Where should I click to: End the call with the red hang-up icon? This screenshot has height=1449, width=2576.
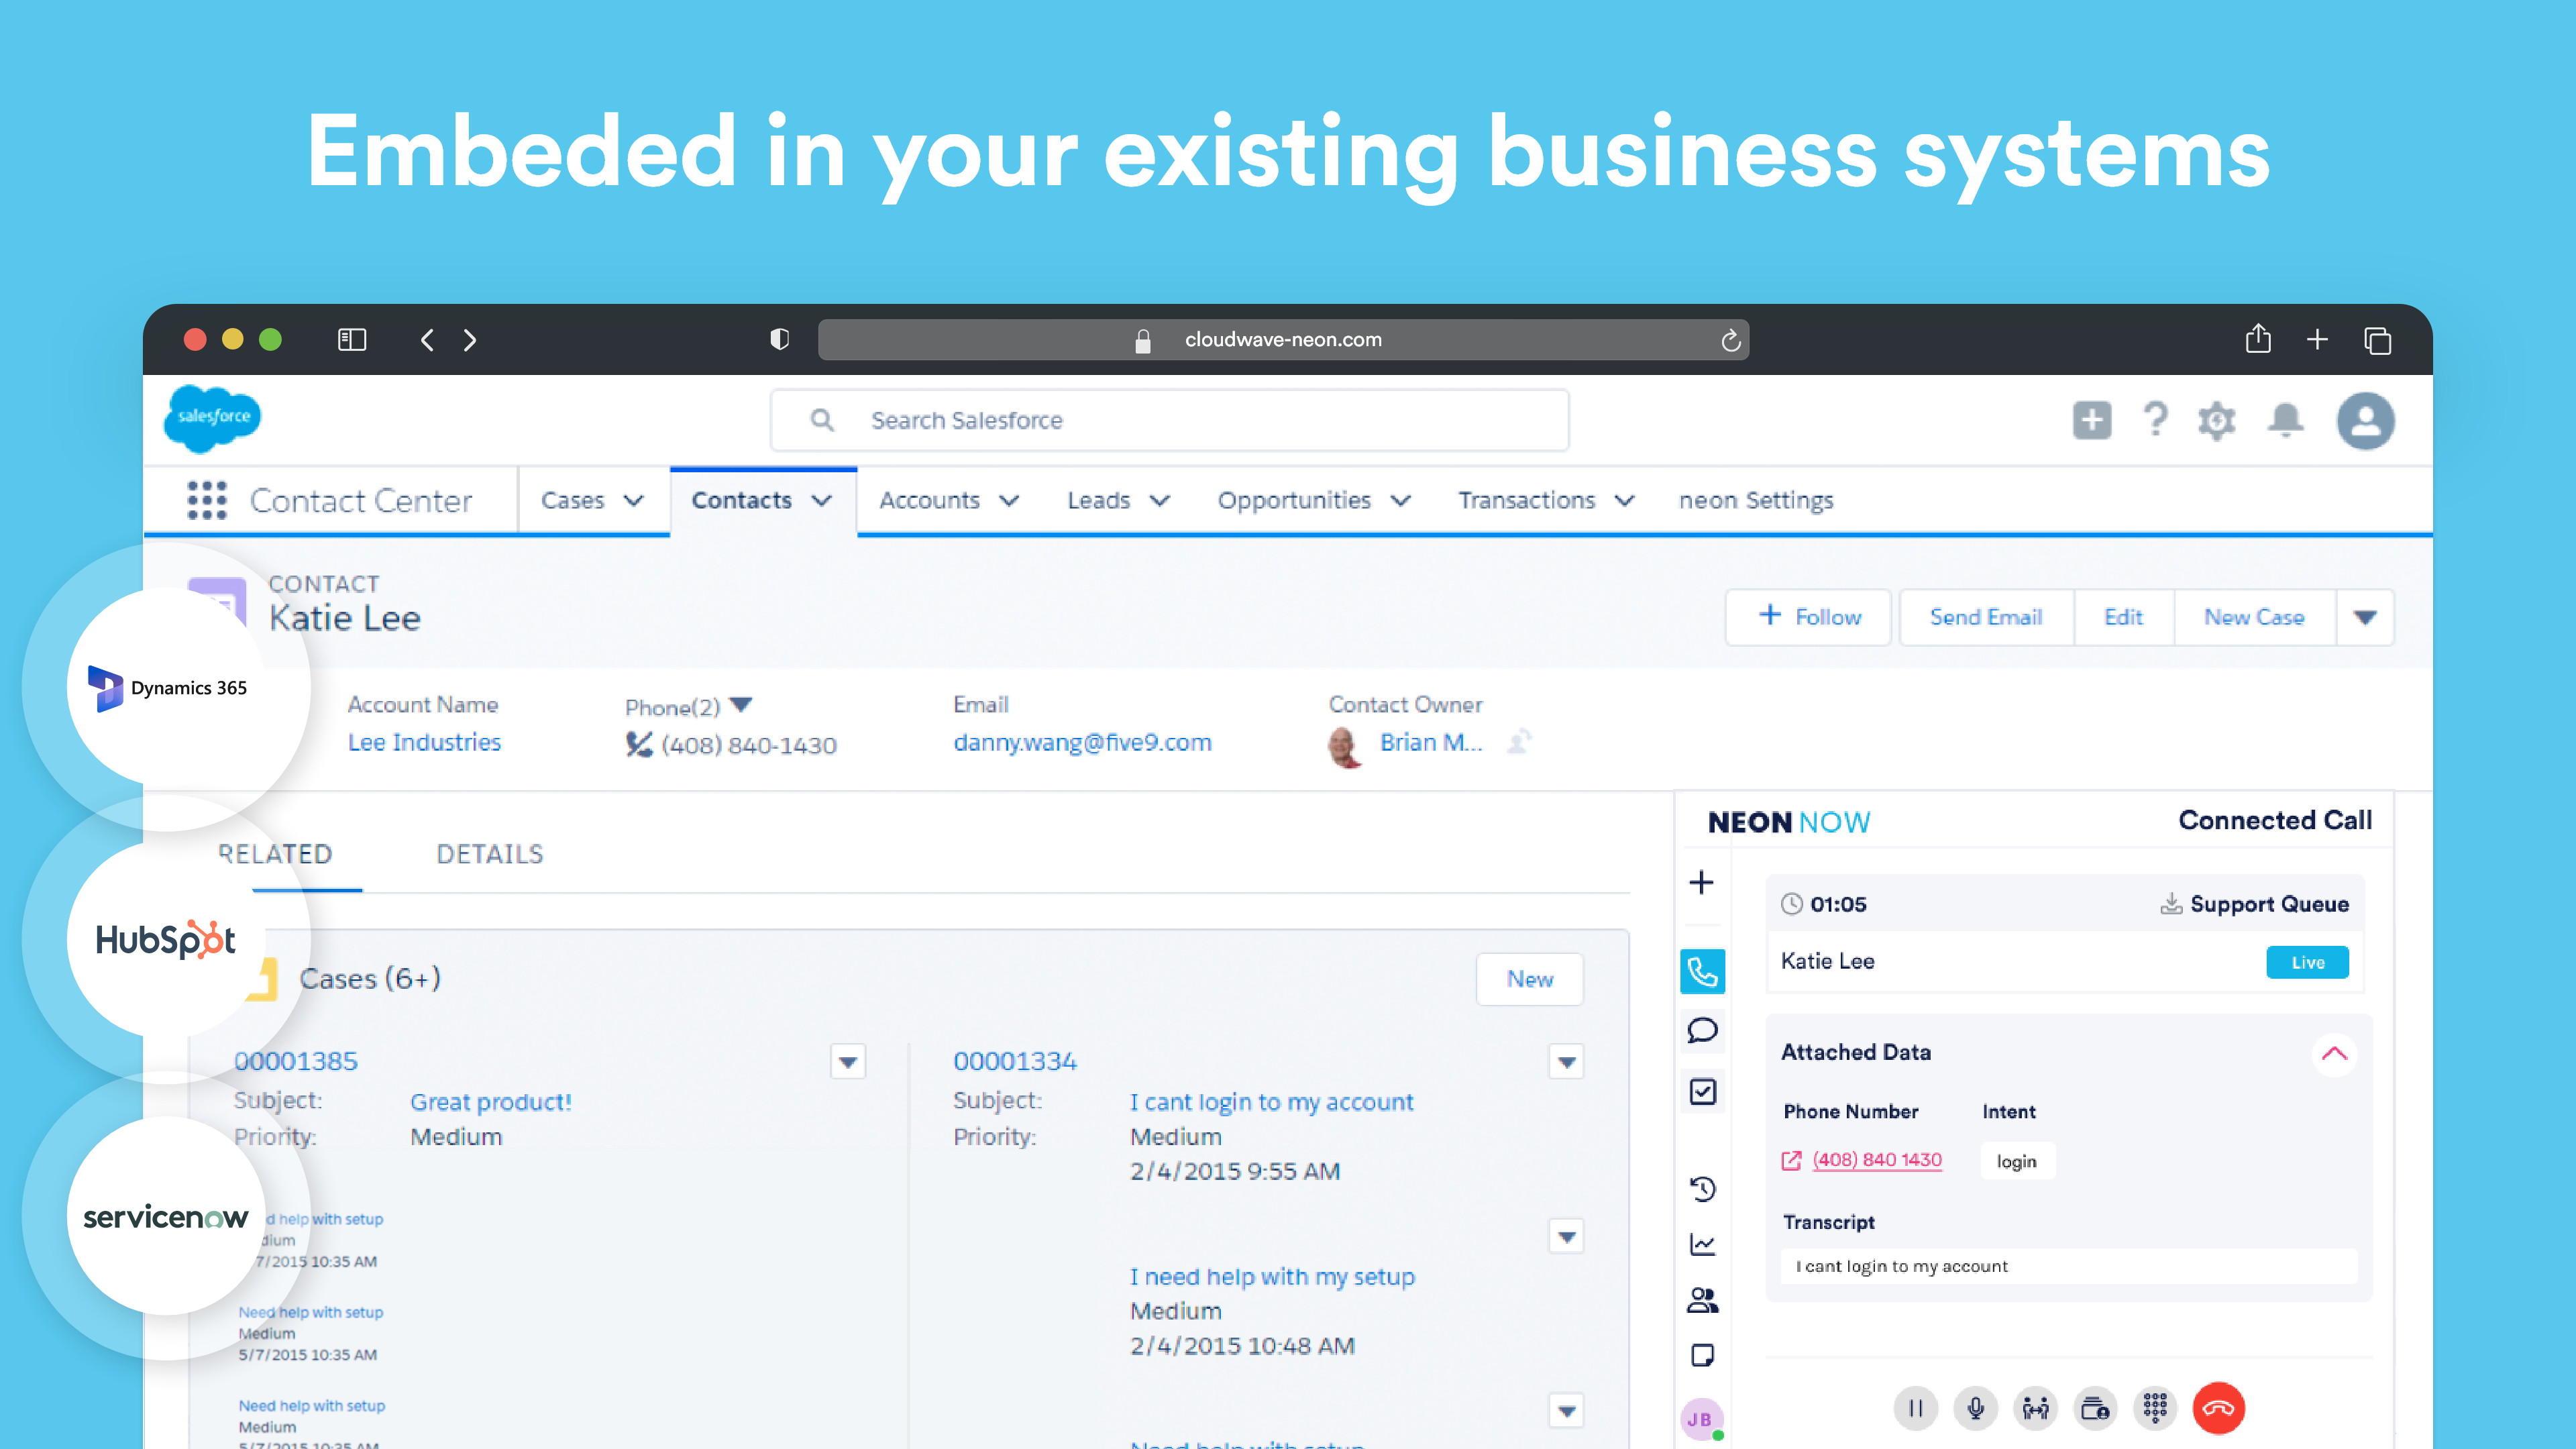click(2218, 1408)
